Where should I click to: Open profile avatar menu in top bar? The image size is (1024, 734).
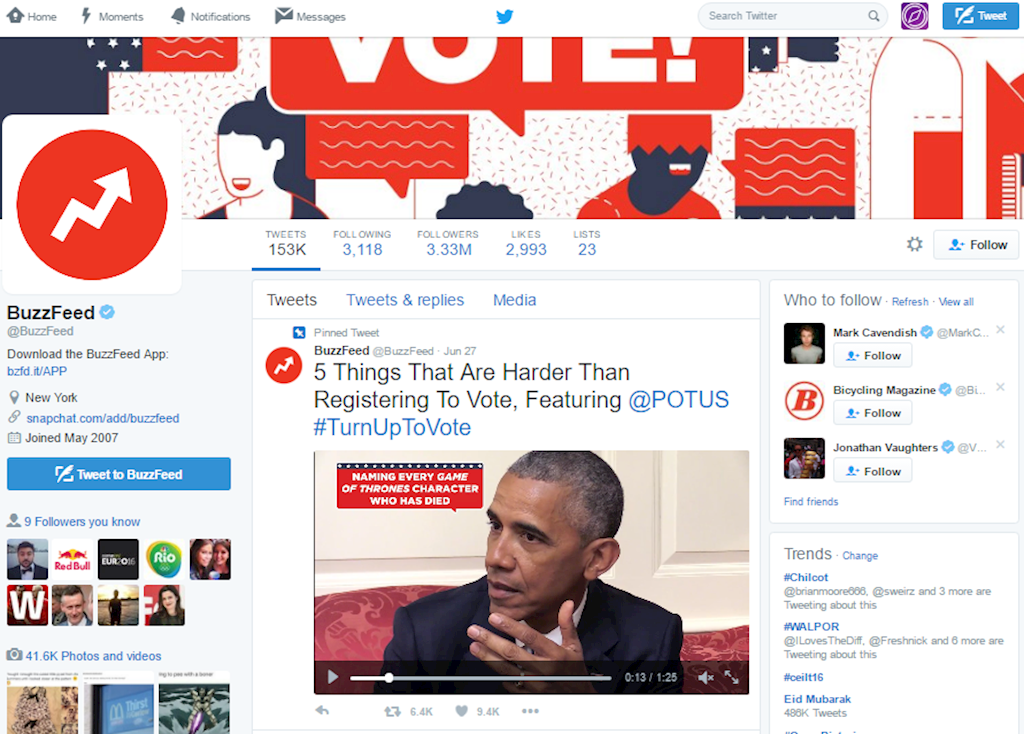pos(914,16)
